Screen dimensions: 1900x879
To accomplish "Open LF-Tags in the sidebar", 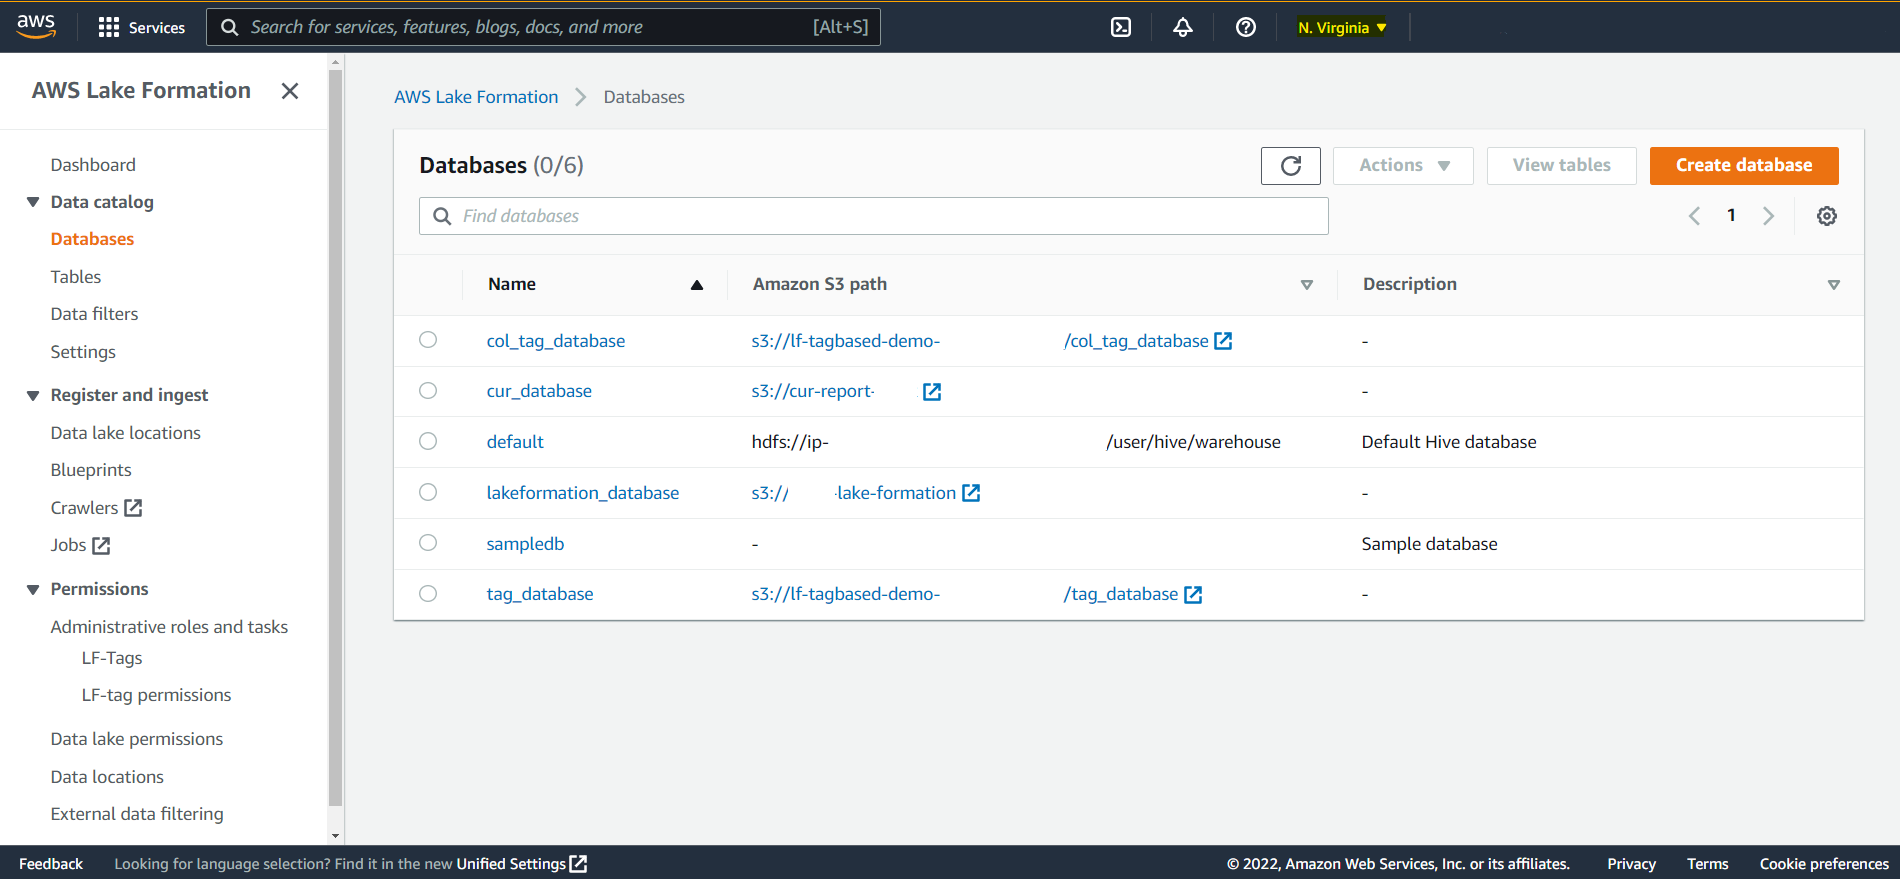I will [x=112, y=658].
